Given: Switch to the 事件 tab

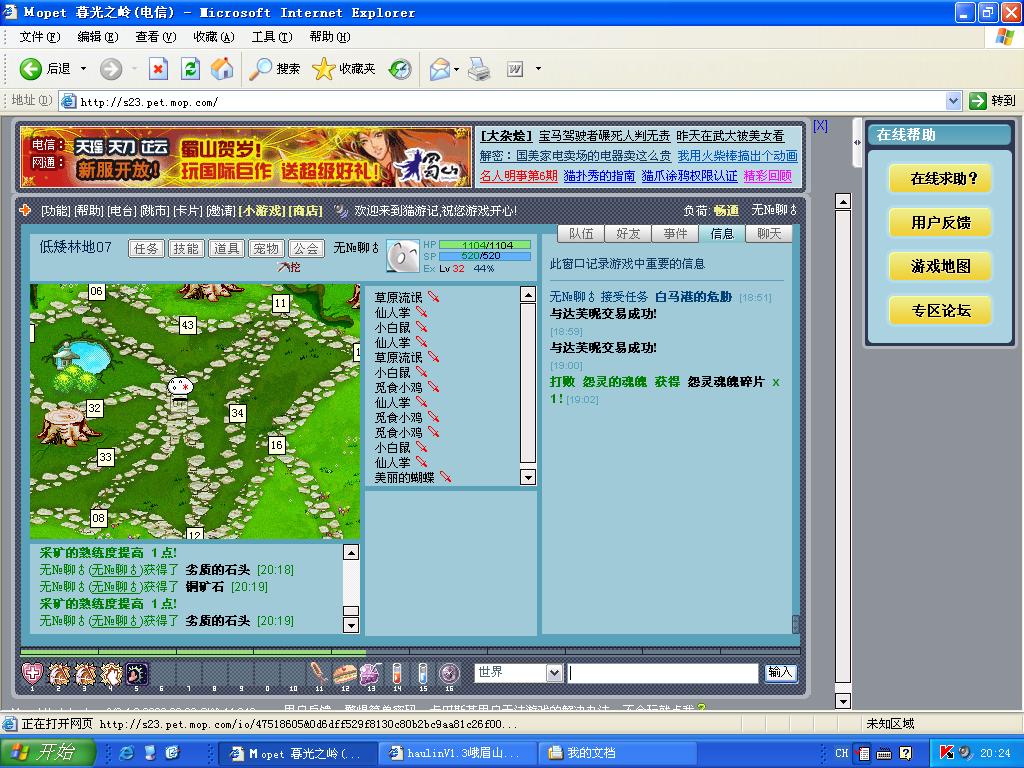Looking at the screenshot, I should pyautogui.click(x=675, y=233).
